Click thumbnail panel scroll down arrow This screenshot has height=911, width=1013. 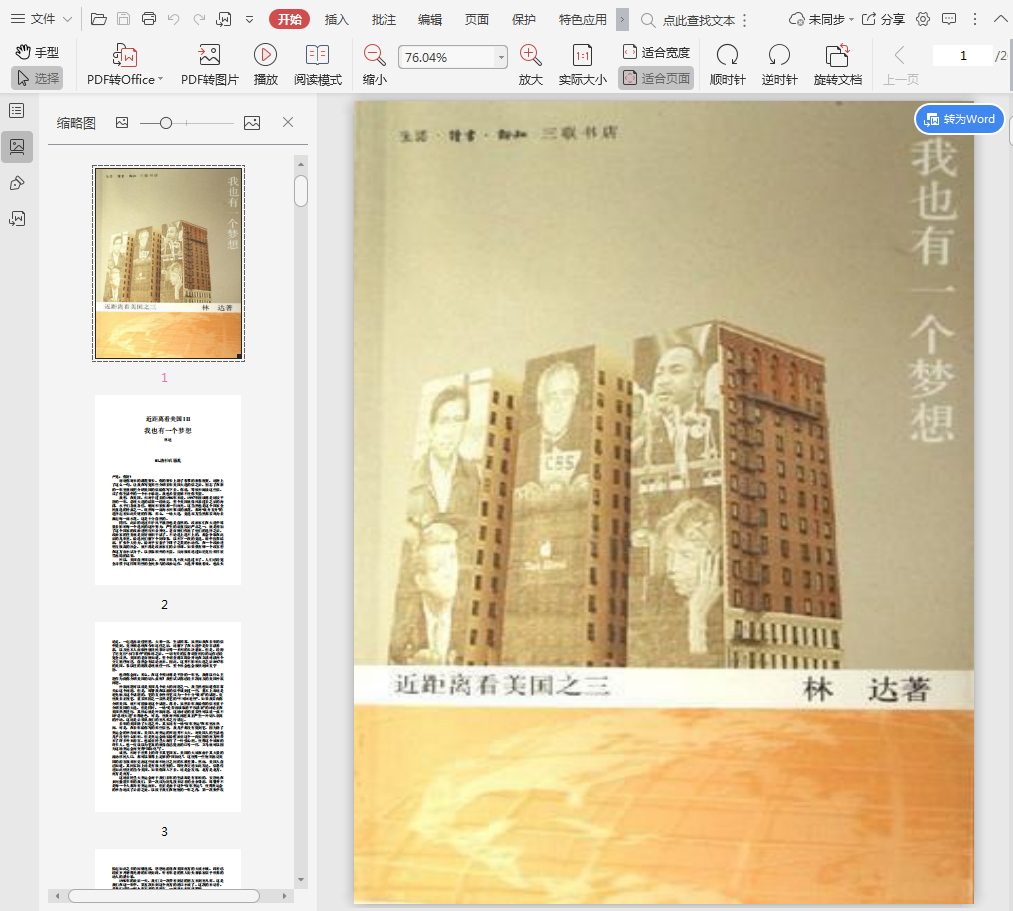(x=300, y=879)
